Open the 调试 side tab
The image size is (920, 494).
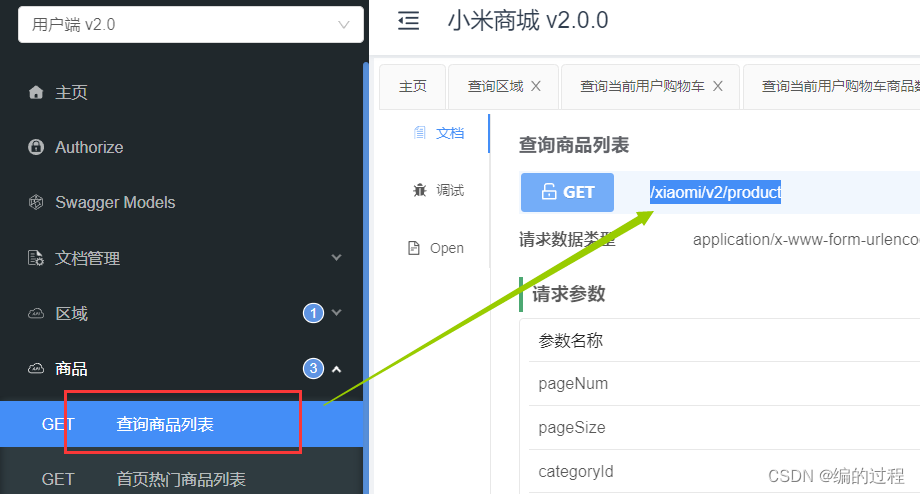pyautogui.click(x=450, y=190)
